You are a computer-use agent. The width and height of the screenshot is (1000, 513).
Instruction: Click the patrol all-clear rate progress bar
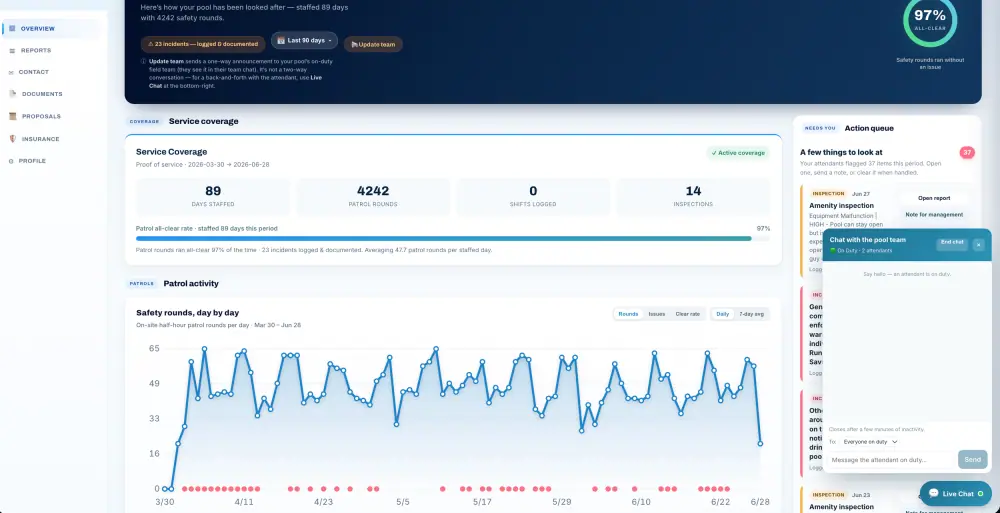pyautogui.click(x=452, y=239)
